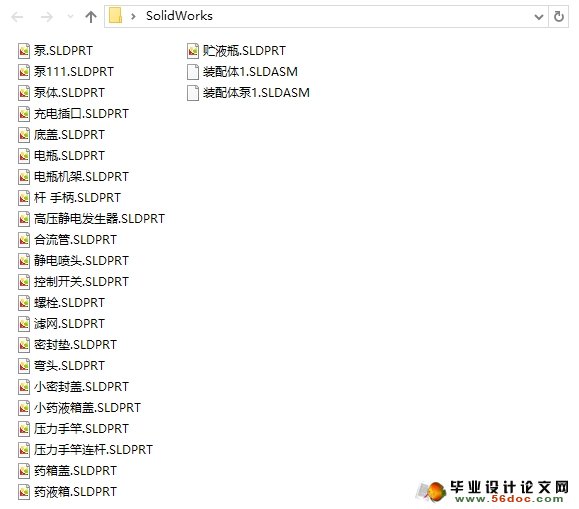Select the file icon of 螺栓.SLDPRT

(x=24, y=304)
